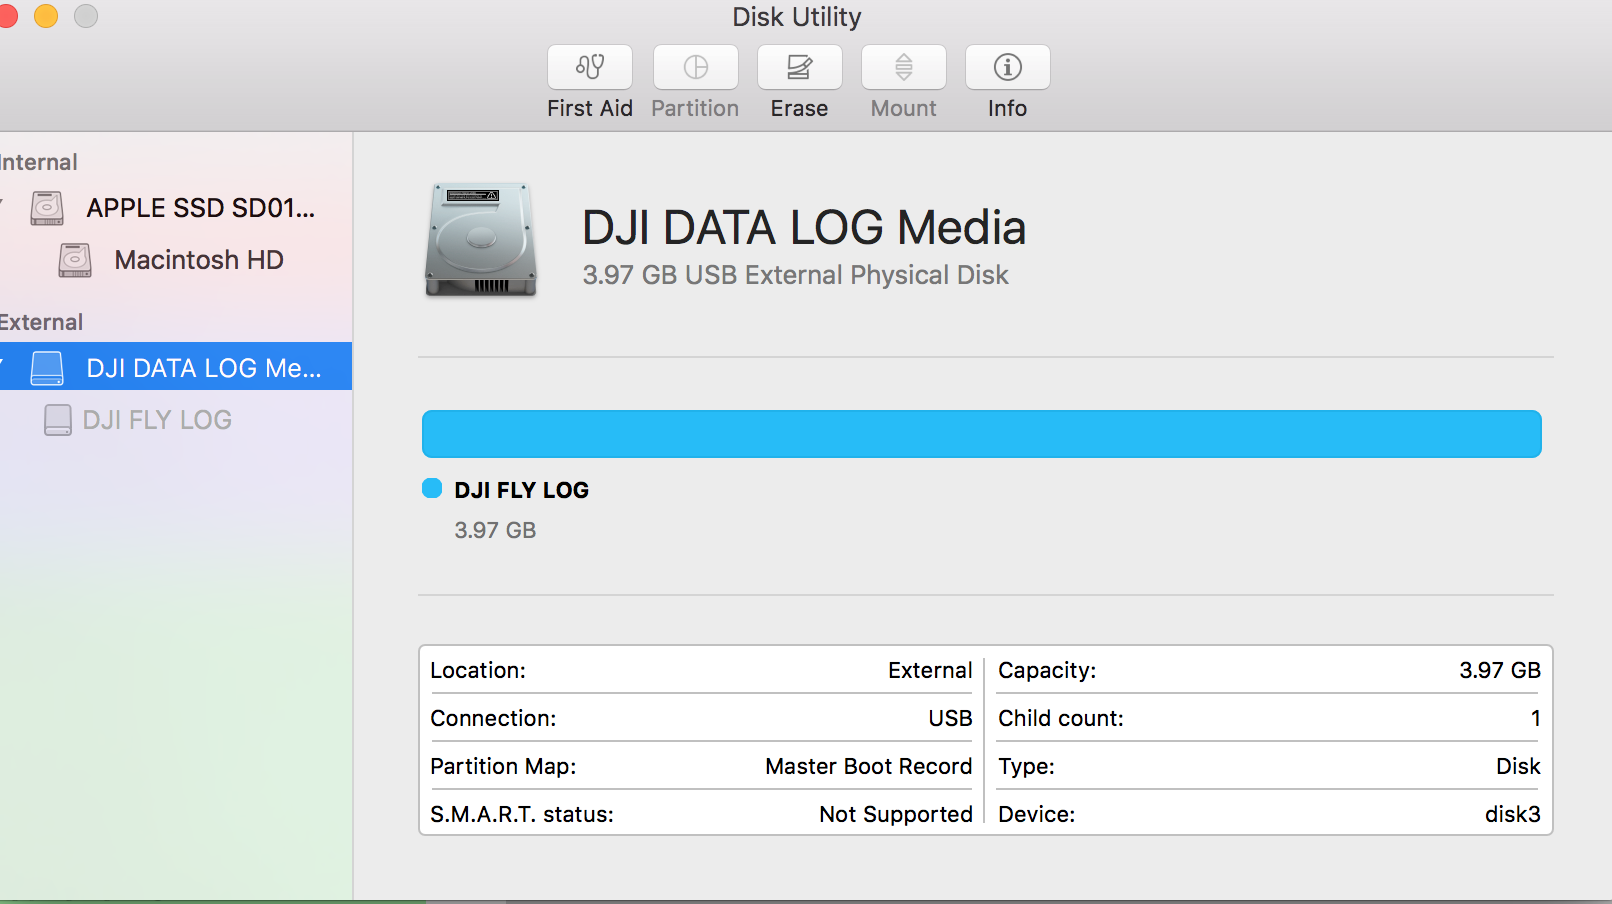1612x904 pixels.
Task: Click the Connection USB value
Action: click(950, 718)
